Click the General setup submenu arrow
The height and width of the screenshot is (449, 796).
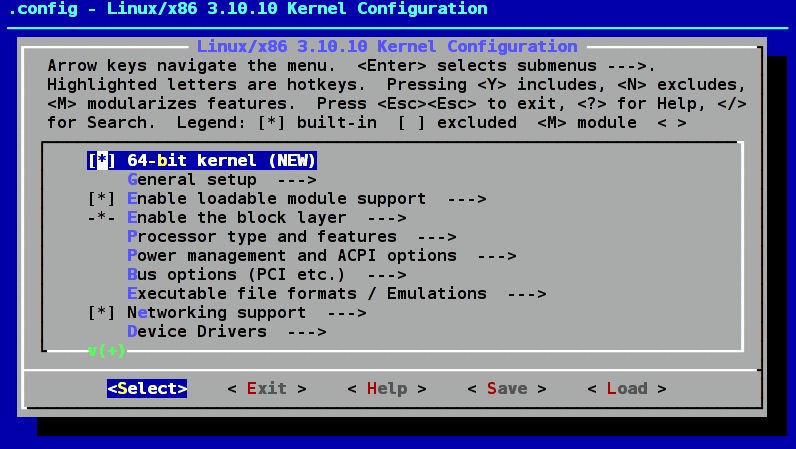(297, 180)
